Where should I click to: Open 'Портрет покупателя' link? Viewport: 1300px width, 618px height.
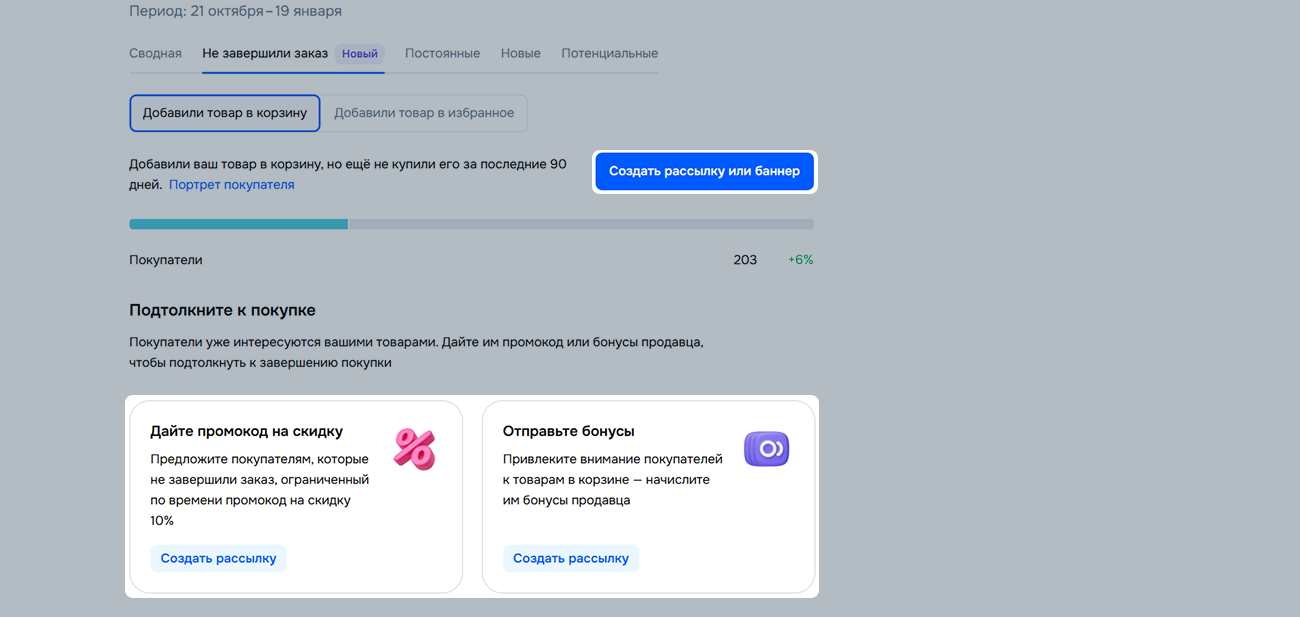click(x=231, y=184)
